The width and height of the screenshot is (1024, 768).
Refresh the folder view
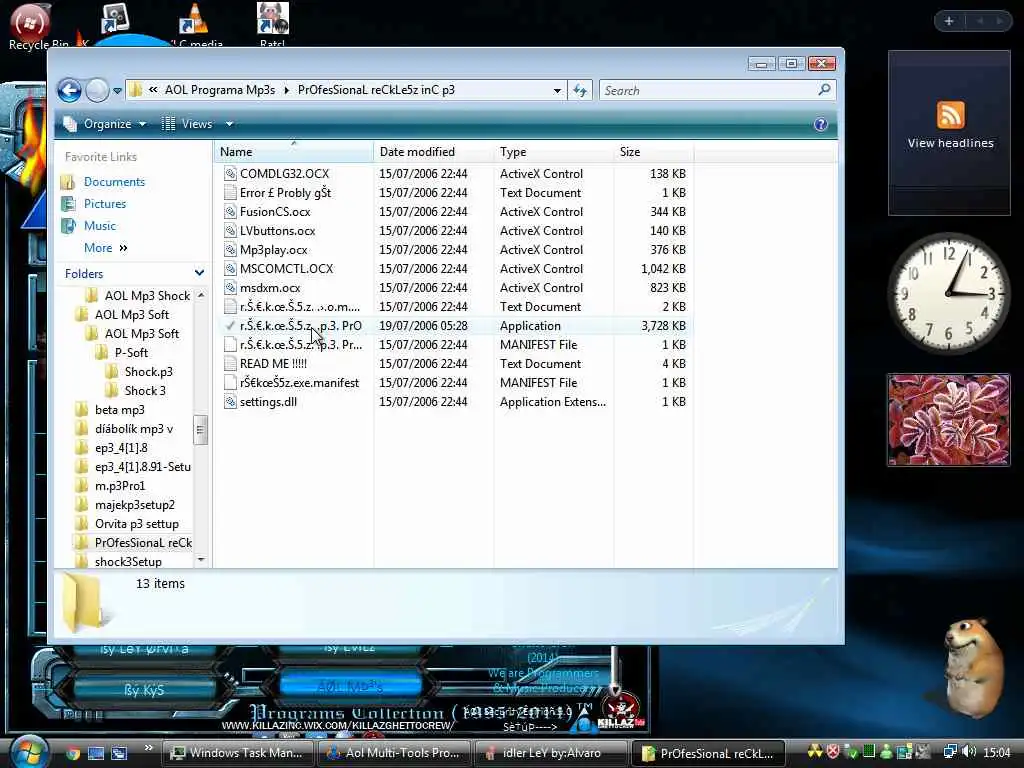(x=580, y=90)
